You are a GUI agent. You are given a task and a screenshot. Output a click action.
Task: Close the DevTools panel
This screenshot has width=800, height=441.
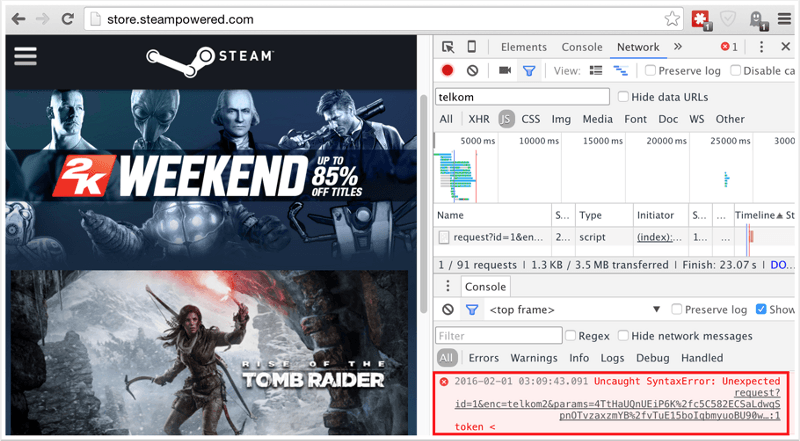click(x=786, y=46)
